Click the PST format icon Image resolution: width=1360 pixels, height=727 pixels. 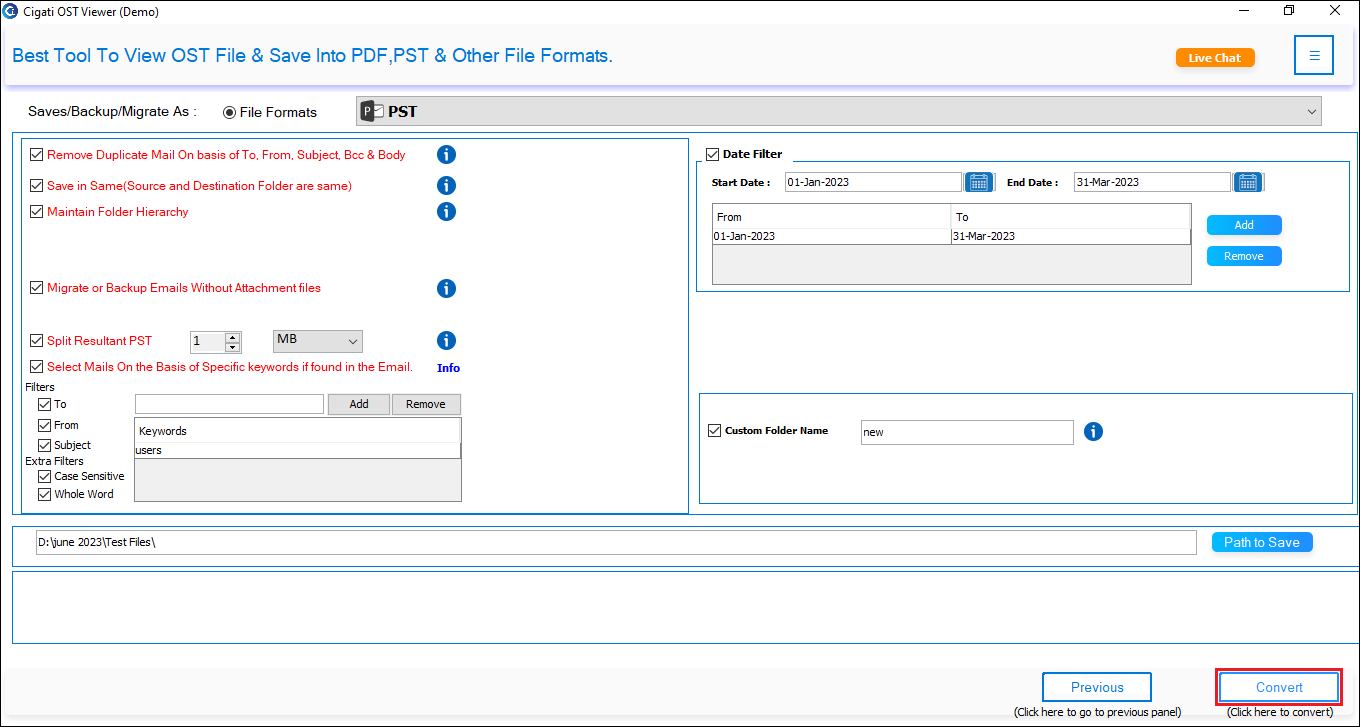[372, 111]
